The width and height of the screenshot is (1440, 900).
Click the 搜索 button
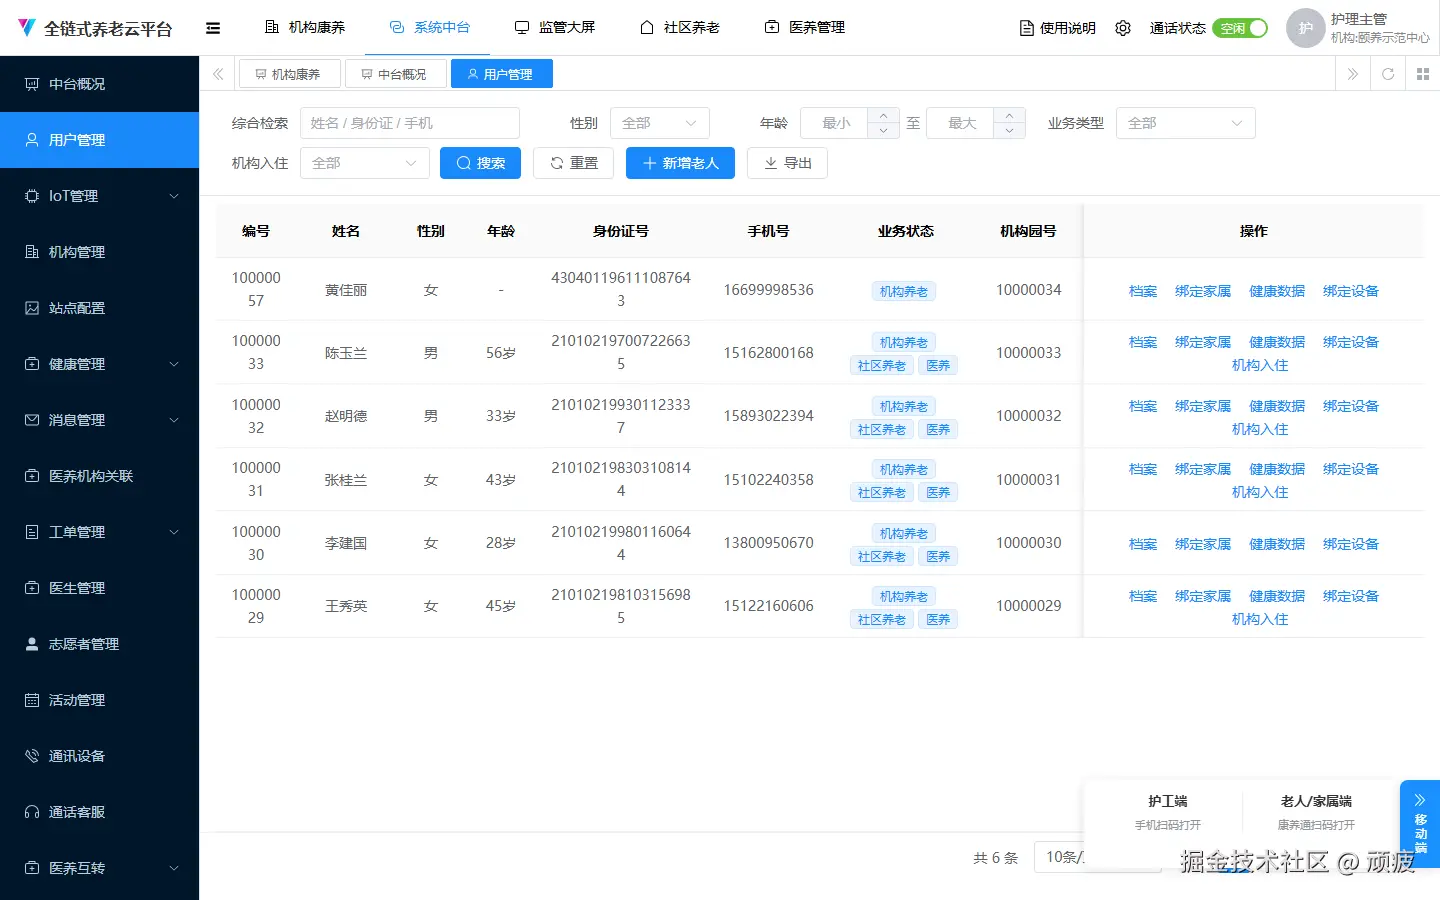tap(480, 163)
